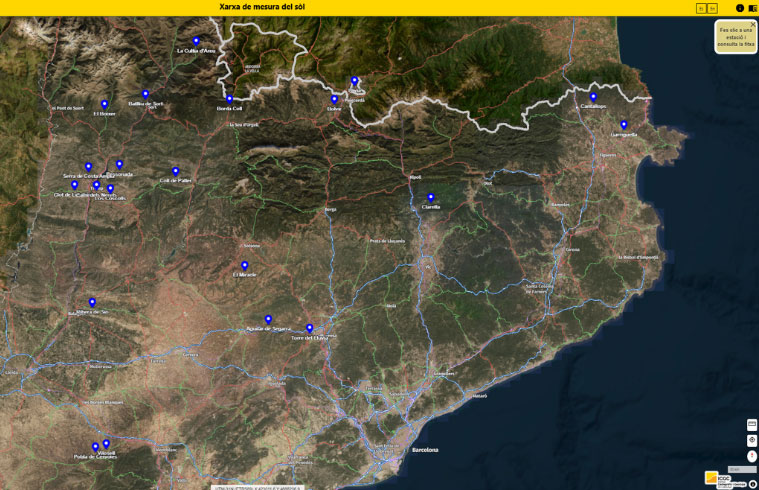Screen dimensions: 759x490
Task: Toggle the basemap selector button
Action: (752, 425)
